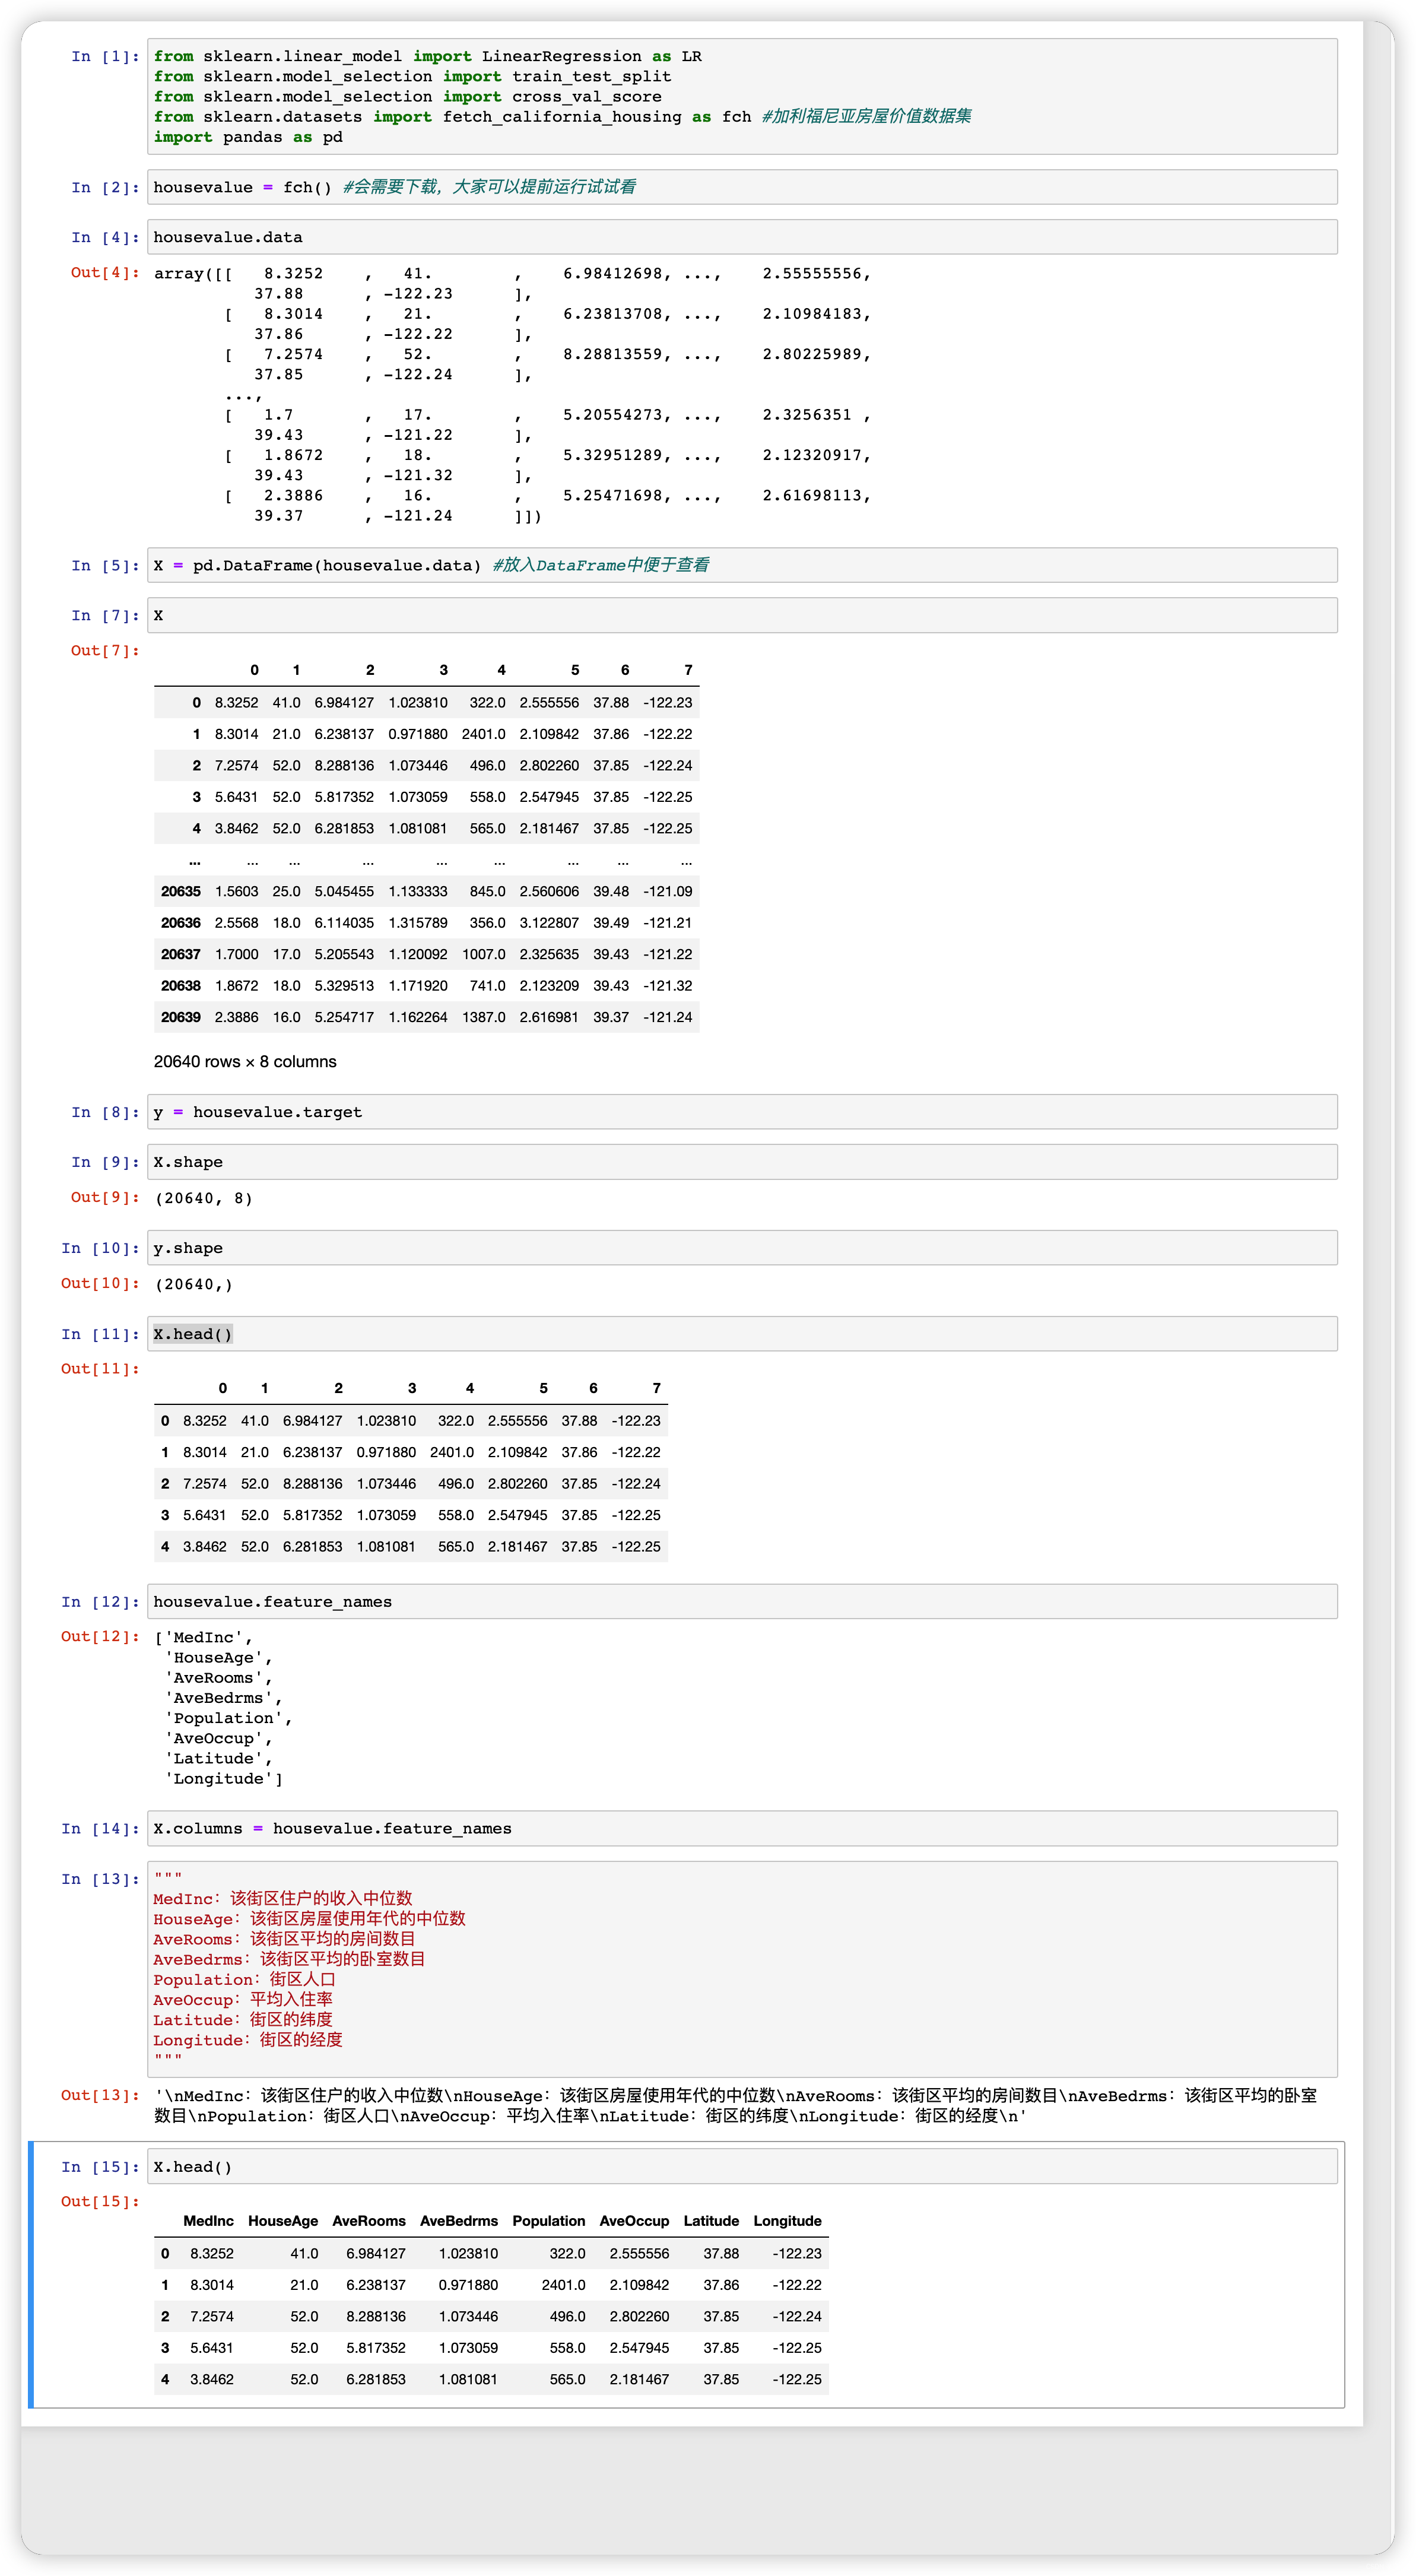This screenshot has width=1416, height=2576.
Task: Click value 2401.0 in Out[7] table
Action: pyautogui.click(x=484, y=734)
